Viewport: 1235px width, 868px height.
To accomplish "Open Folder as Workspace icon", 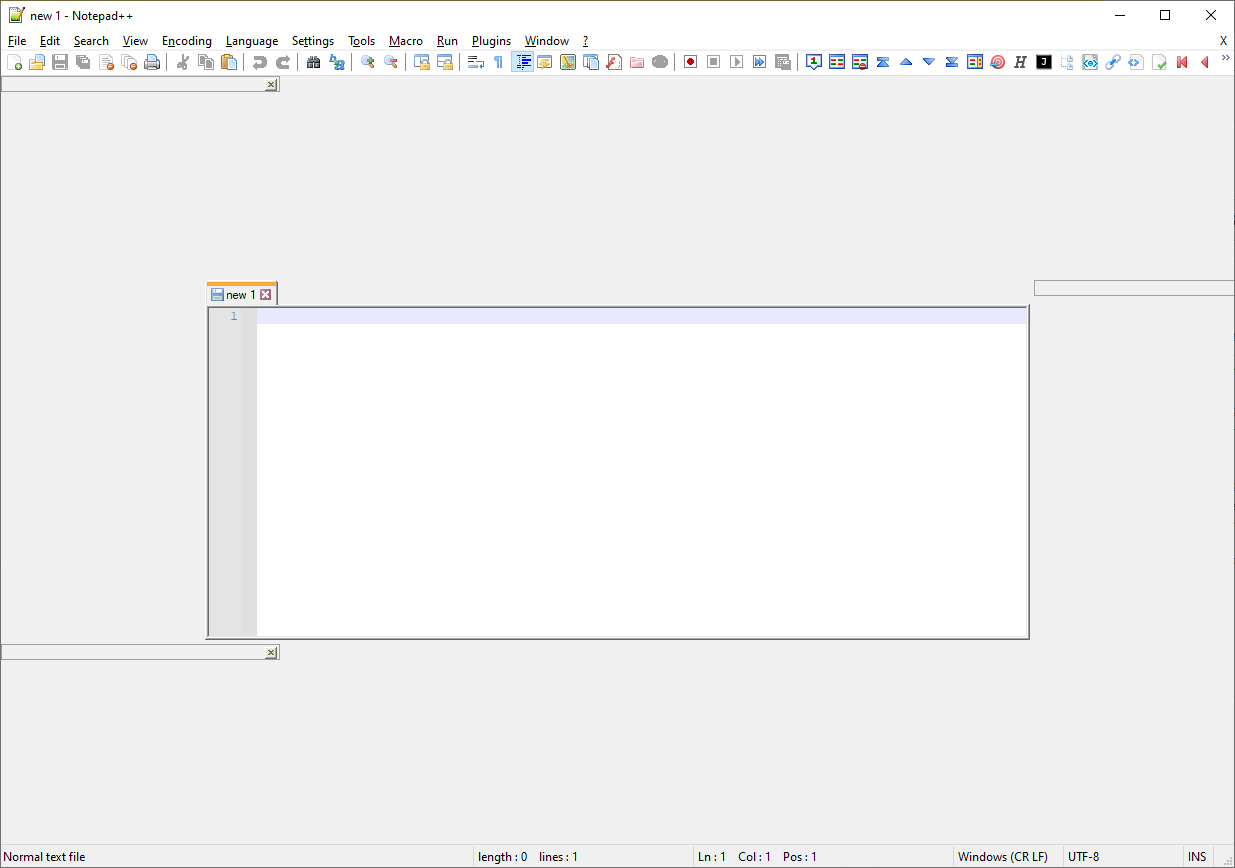I will point(637,62).
